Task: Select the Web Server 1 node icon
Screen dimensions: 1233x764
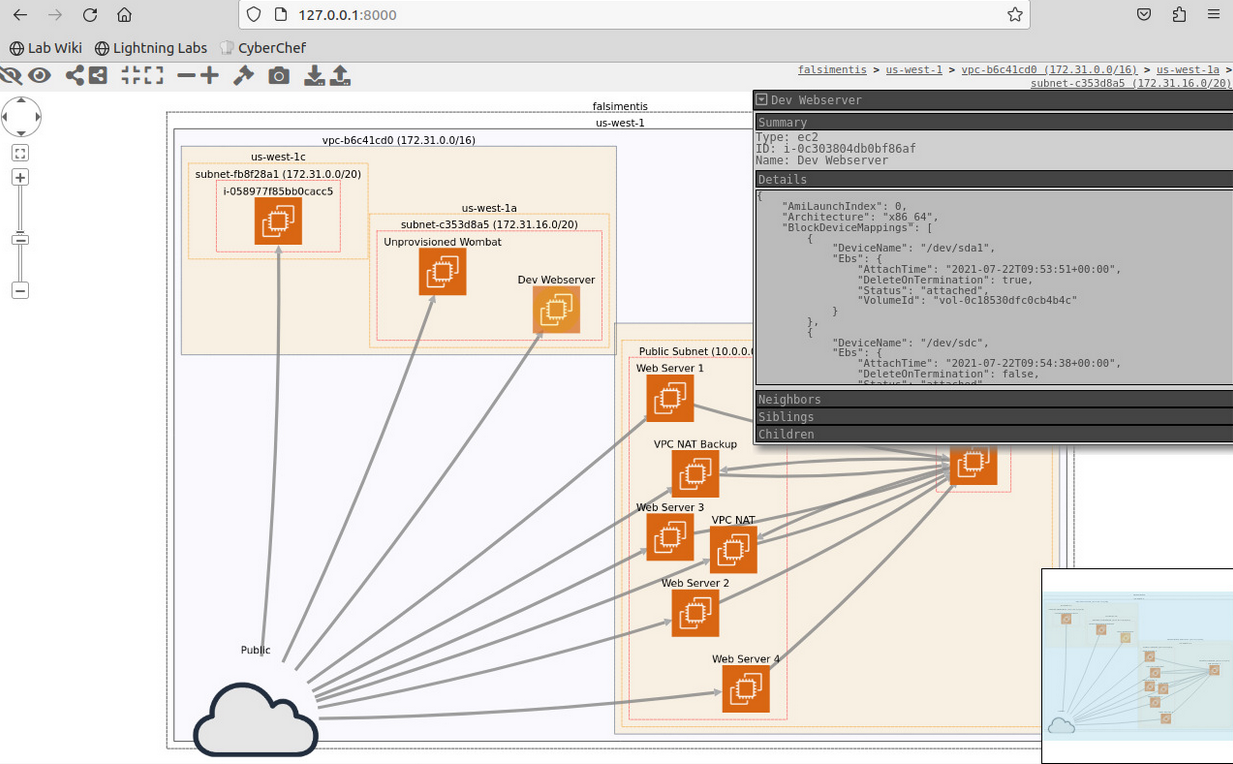Action: point(670,398)
